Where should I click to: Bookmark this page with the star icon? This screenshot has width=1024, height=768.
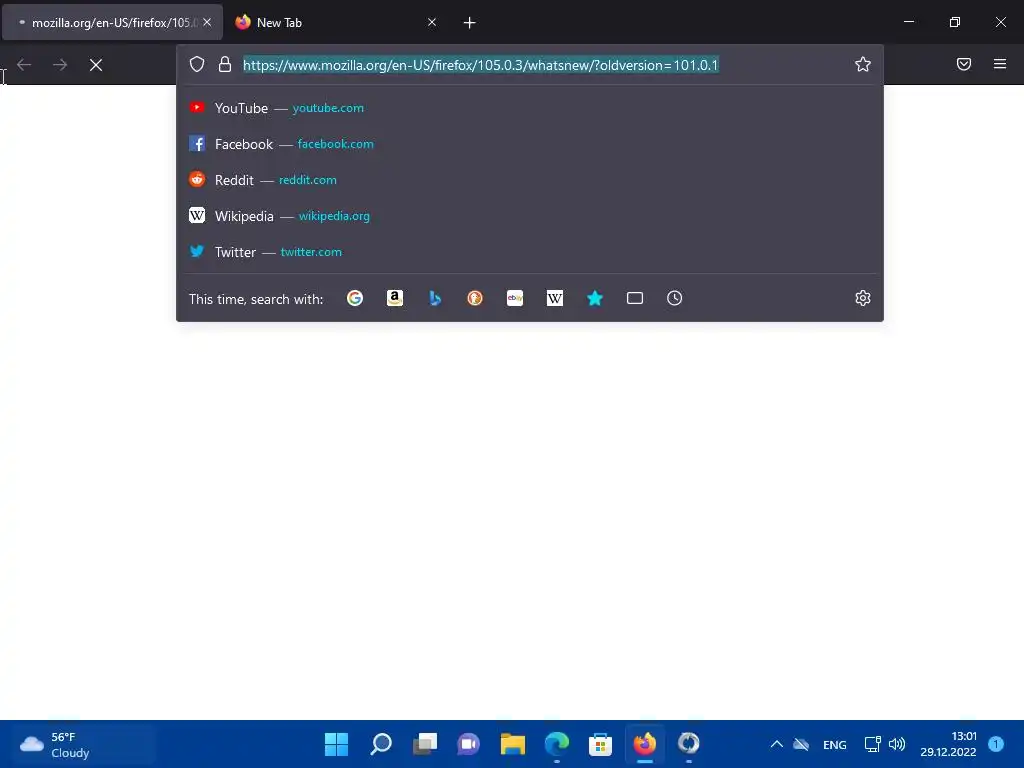(863, 64)
